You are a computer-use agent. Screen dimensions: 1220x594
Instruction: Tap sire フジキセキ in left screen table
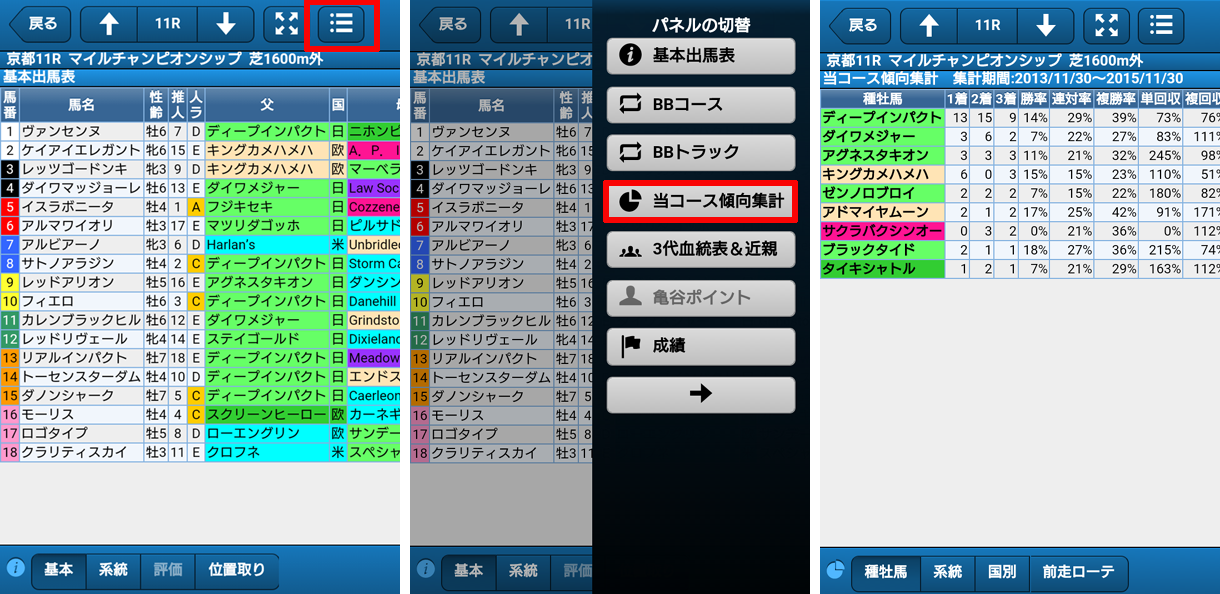pyautogui.click(x=266, y=207)
